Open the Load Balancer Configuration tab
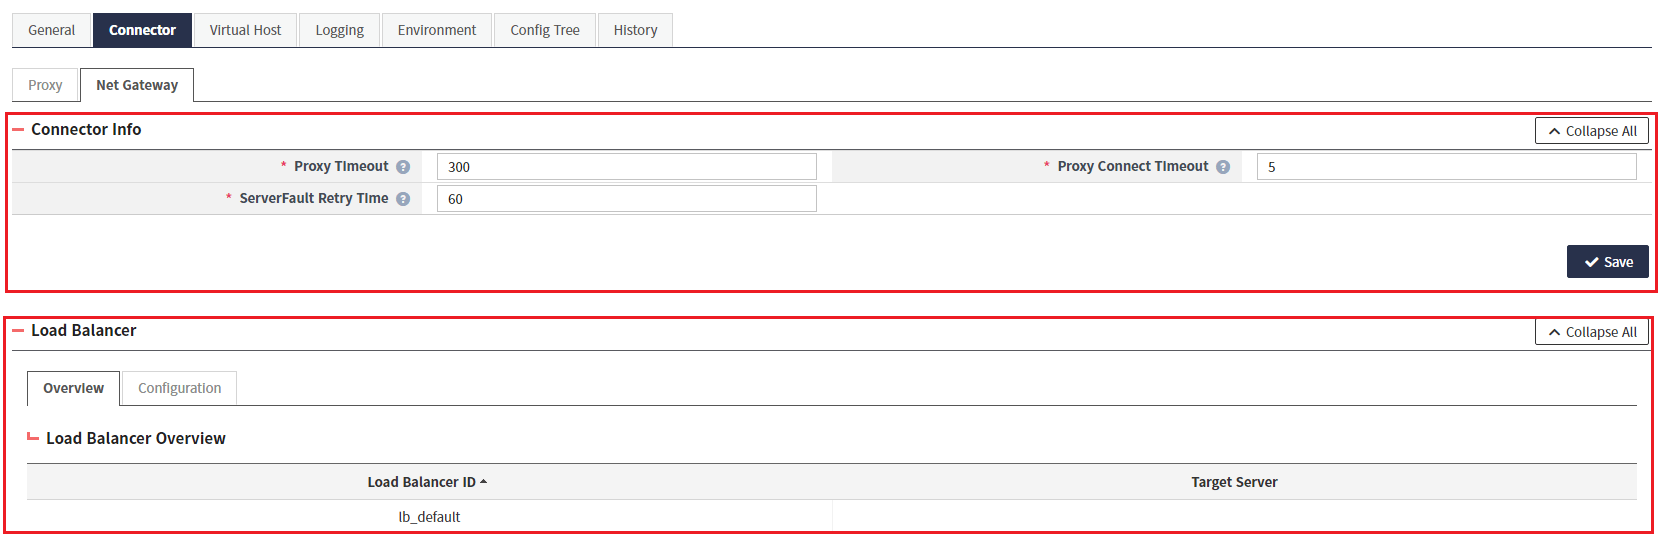Screen dimensions: 1668x555 (x=180, y=388)
